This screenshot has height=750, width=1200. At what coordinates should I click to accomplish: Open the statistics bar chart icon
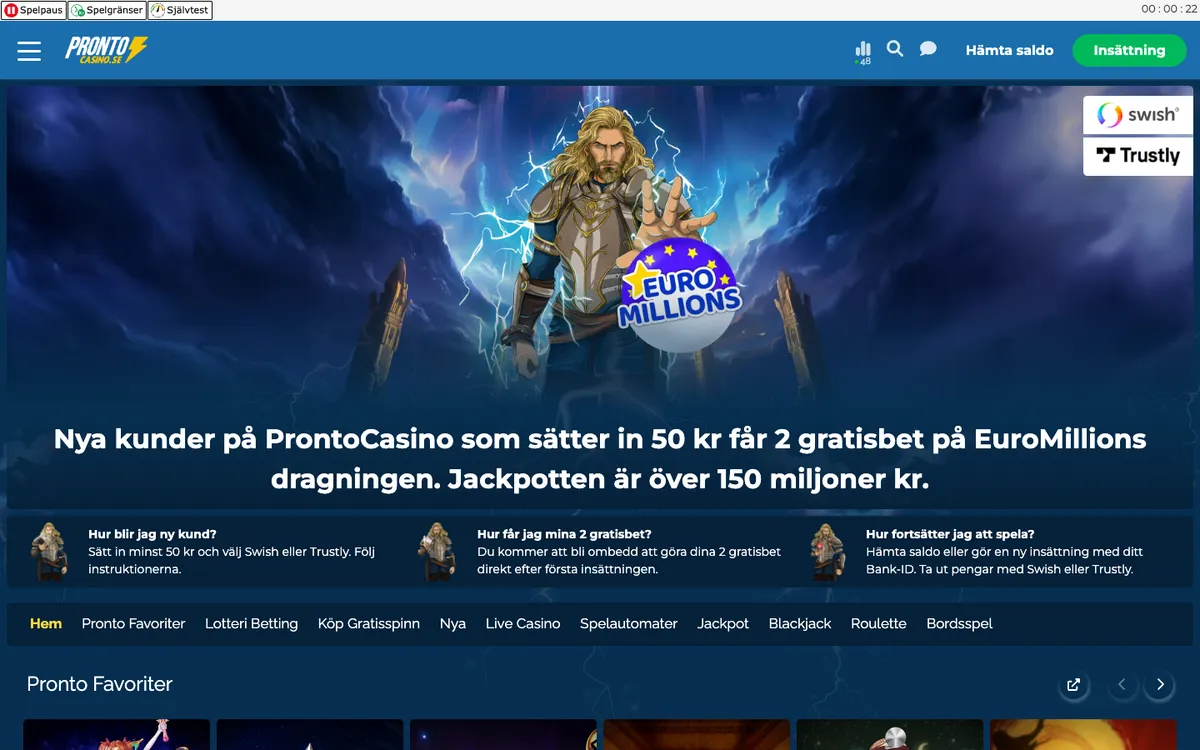[x=863, y=52]
